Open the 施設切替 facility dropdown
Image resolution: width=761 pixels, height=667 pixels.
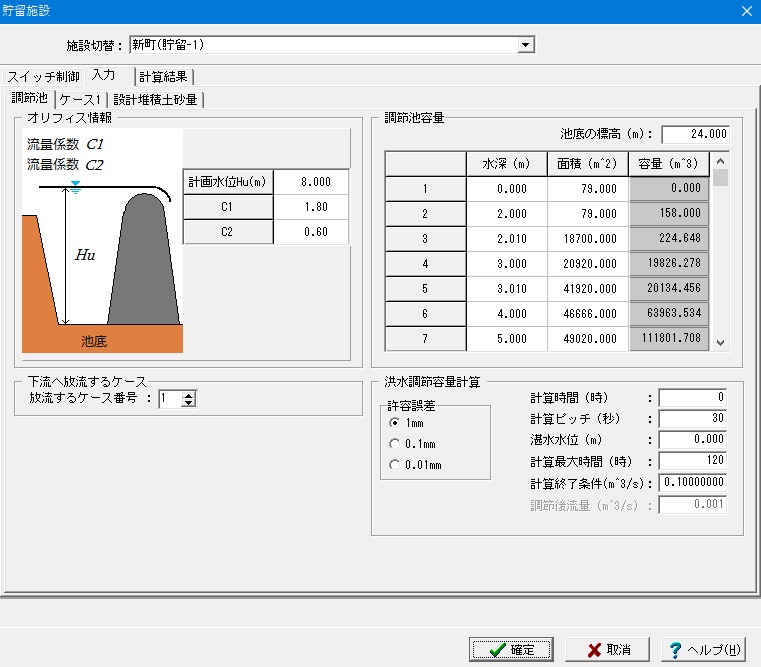click(525, 45)
